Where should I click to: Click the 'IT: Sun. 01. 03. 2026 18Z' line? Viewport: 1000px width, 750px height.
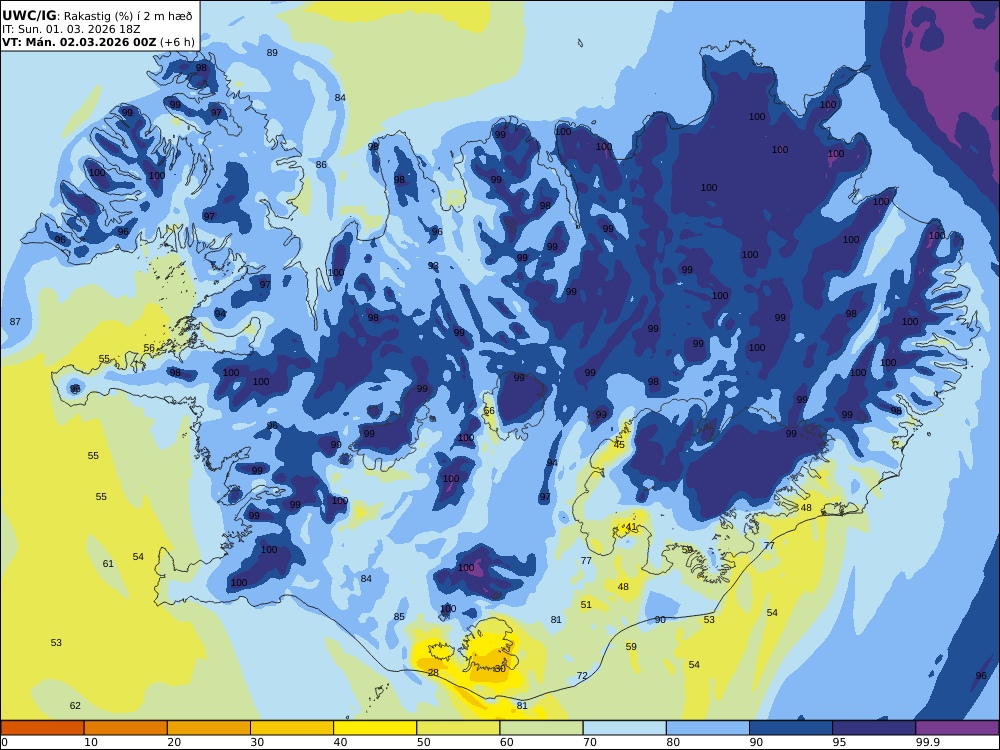[71, 29]
